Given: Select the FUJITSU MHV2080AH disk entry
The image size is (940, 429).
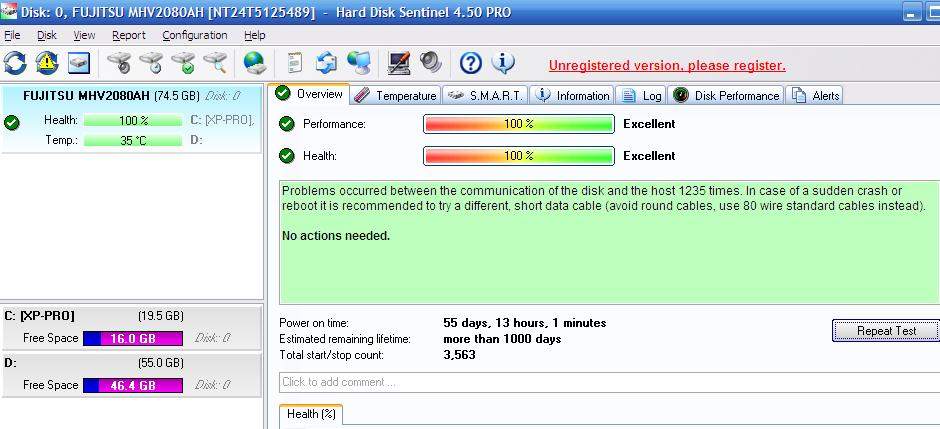Looking at the screenshot, I should tap(132, 119).
